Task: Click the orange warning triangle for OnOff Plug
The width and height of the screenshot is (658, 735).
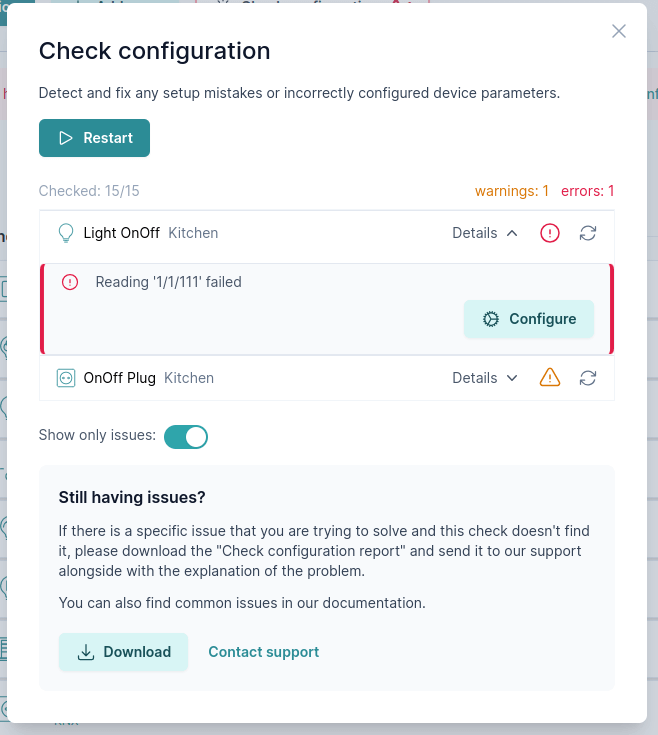Action: pyautogui.click(x=550, y=378)
